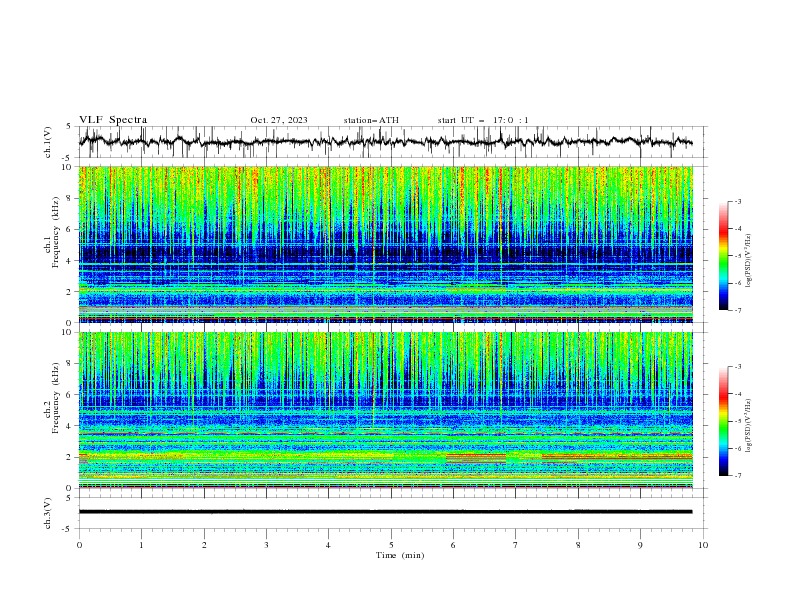Click the ch.3 flat black voltage trace
This screenshot has width=792, height=612.
pyautogui.click(x=385, y=512)
